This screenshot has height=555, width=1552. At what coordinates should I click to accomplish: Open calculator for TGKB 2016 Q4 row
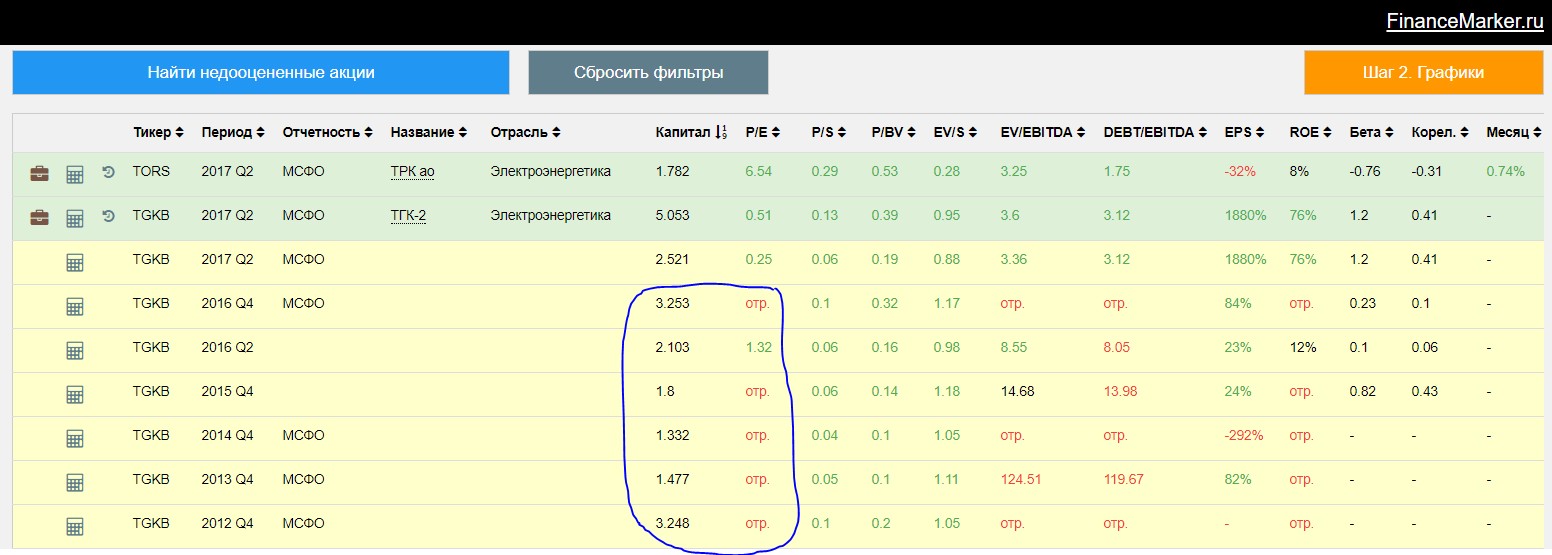click(x=75, y=305)
